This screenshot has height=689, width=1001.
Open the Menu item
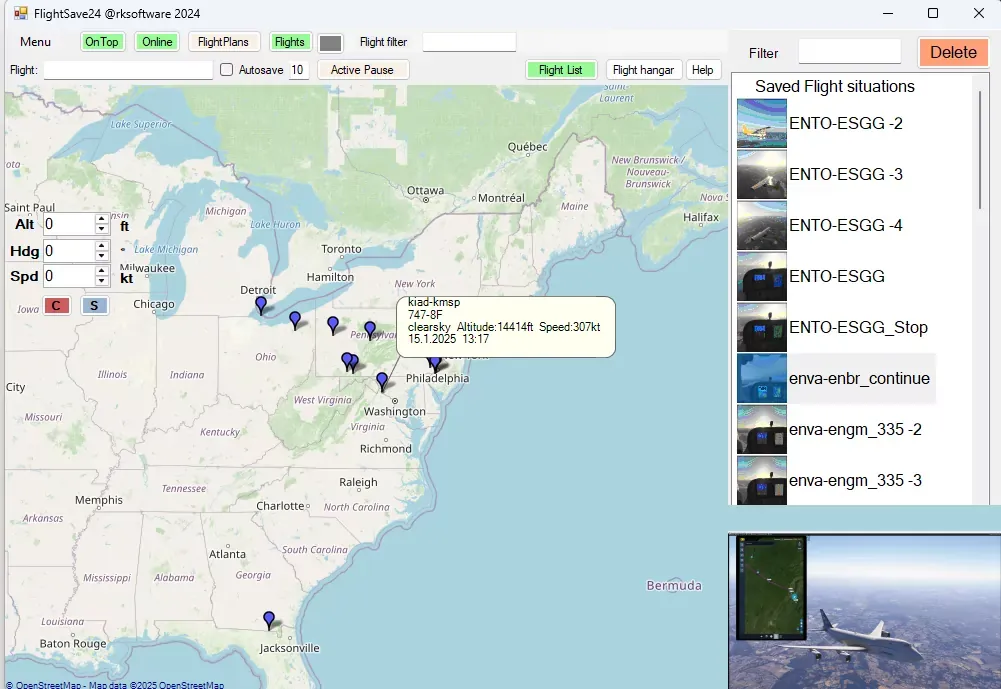[35, 42]
